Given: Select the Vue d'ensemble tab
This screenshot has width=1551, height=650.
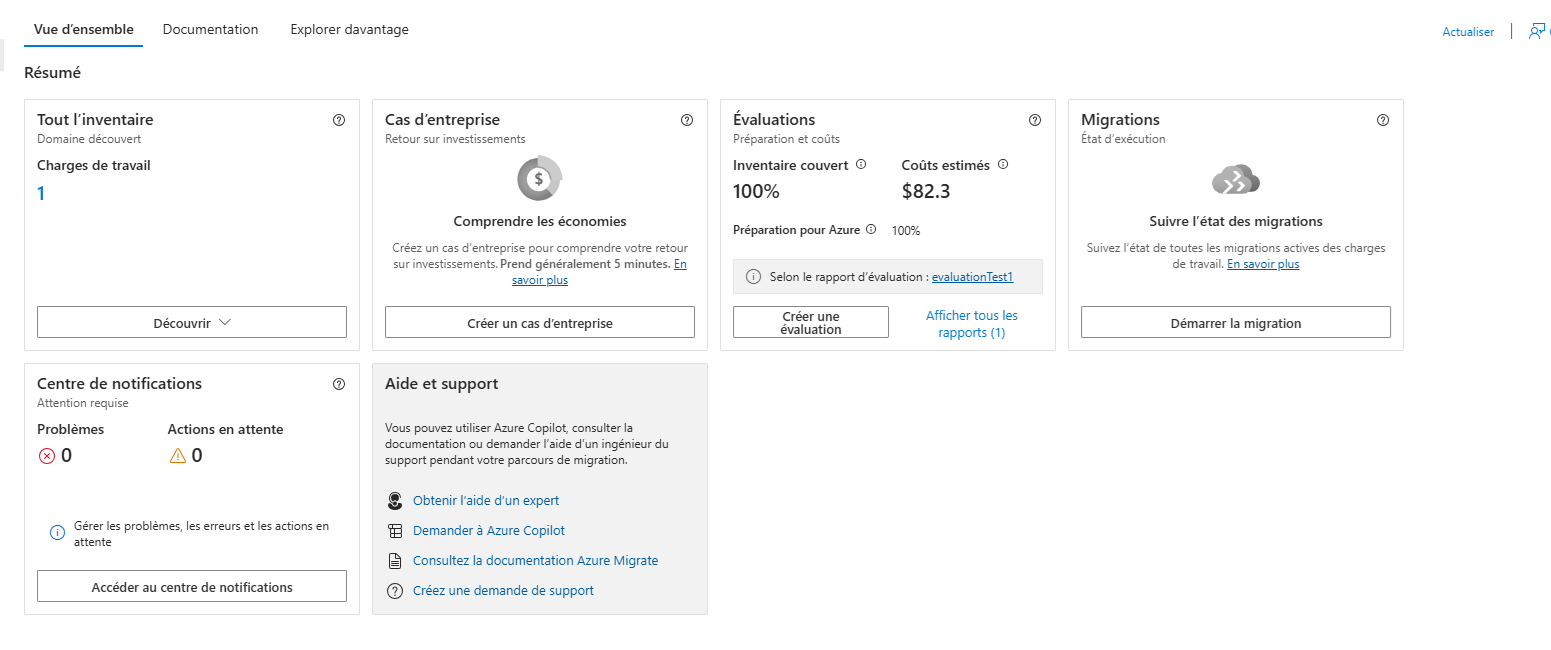Looking at the screenshot, I should pyautogui.click(x=84, y=29).
